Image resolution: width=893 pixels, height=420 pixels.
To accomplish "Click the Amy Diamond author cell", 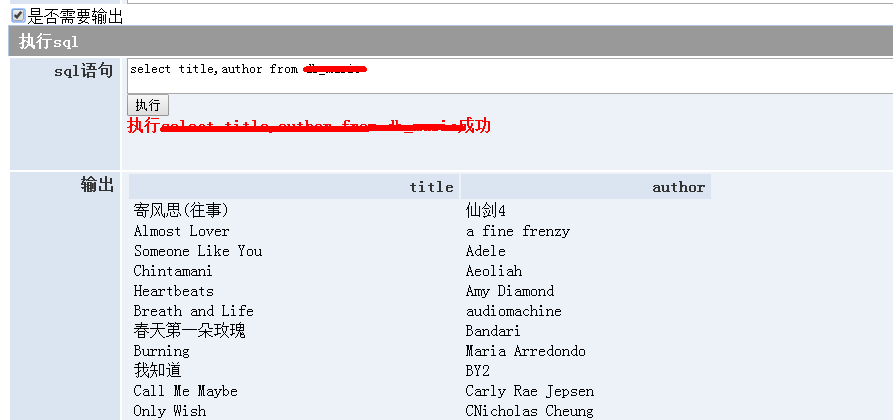I will 510,291.
